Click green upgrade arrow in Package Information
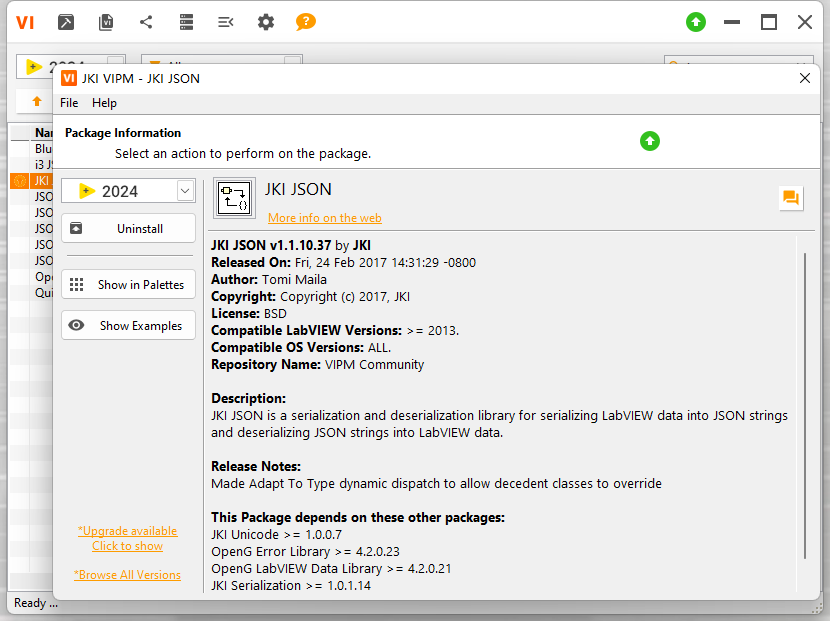The image size is (830, 621). [649, 141]
